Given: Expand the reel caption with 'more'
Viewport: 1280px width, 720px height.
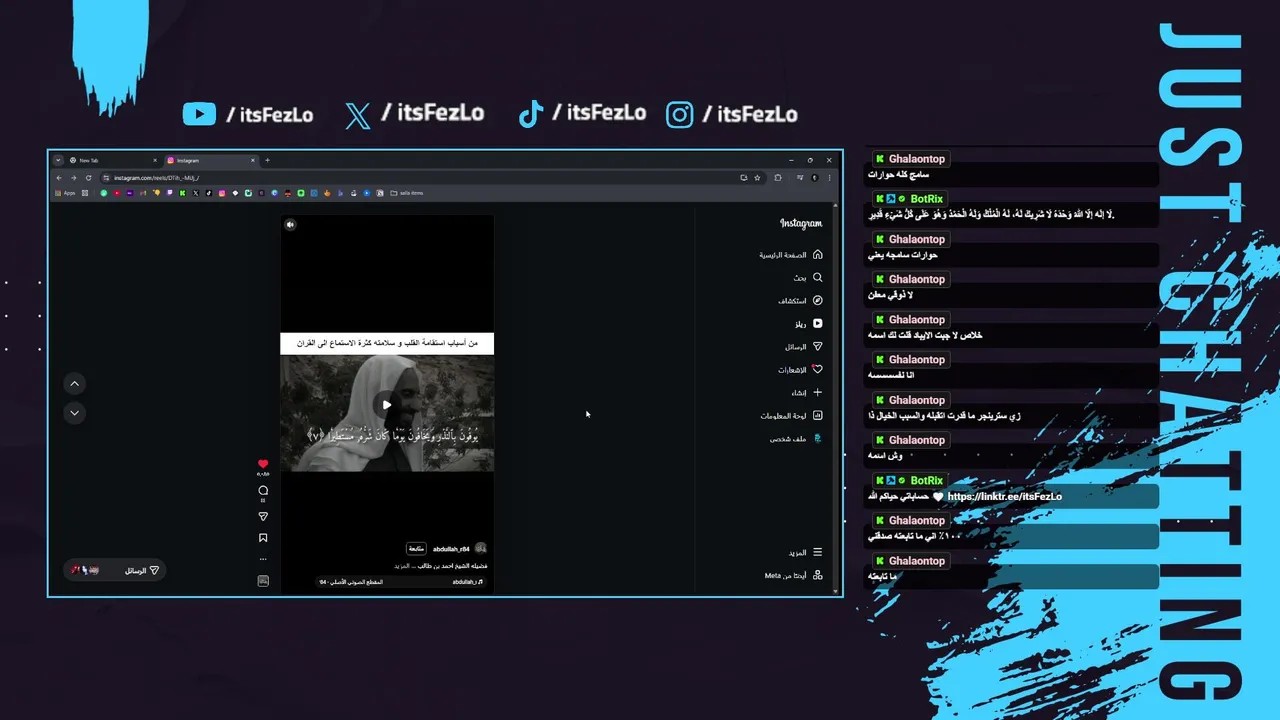Looking at the screenshot, I should coord(401,566).
